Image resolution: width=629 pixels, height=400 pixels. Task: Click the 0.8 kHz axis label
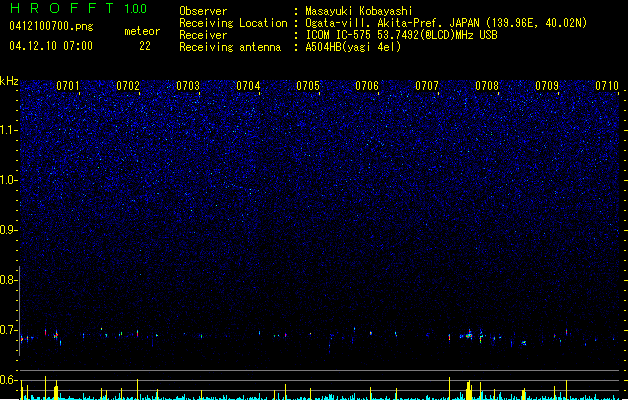7,280
